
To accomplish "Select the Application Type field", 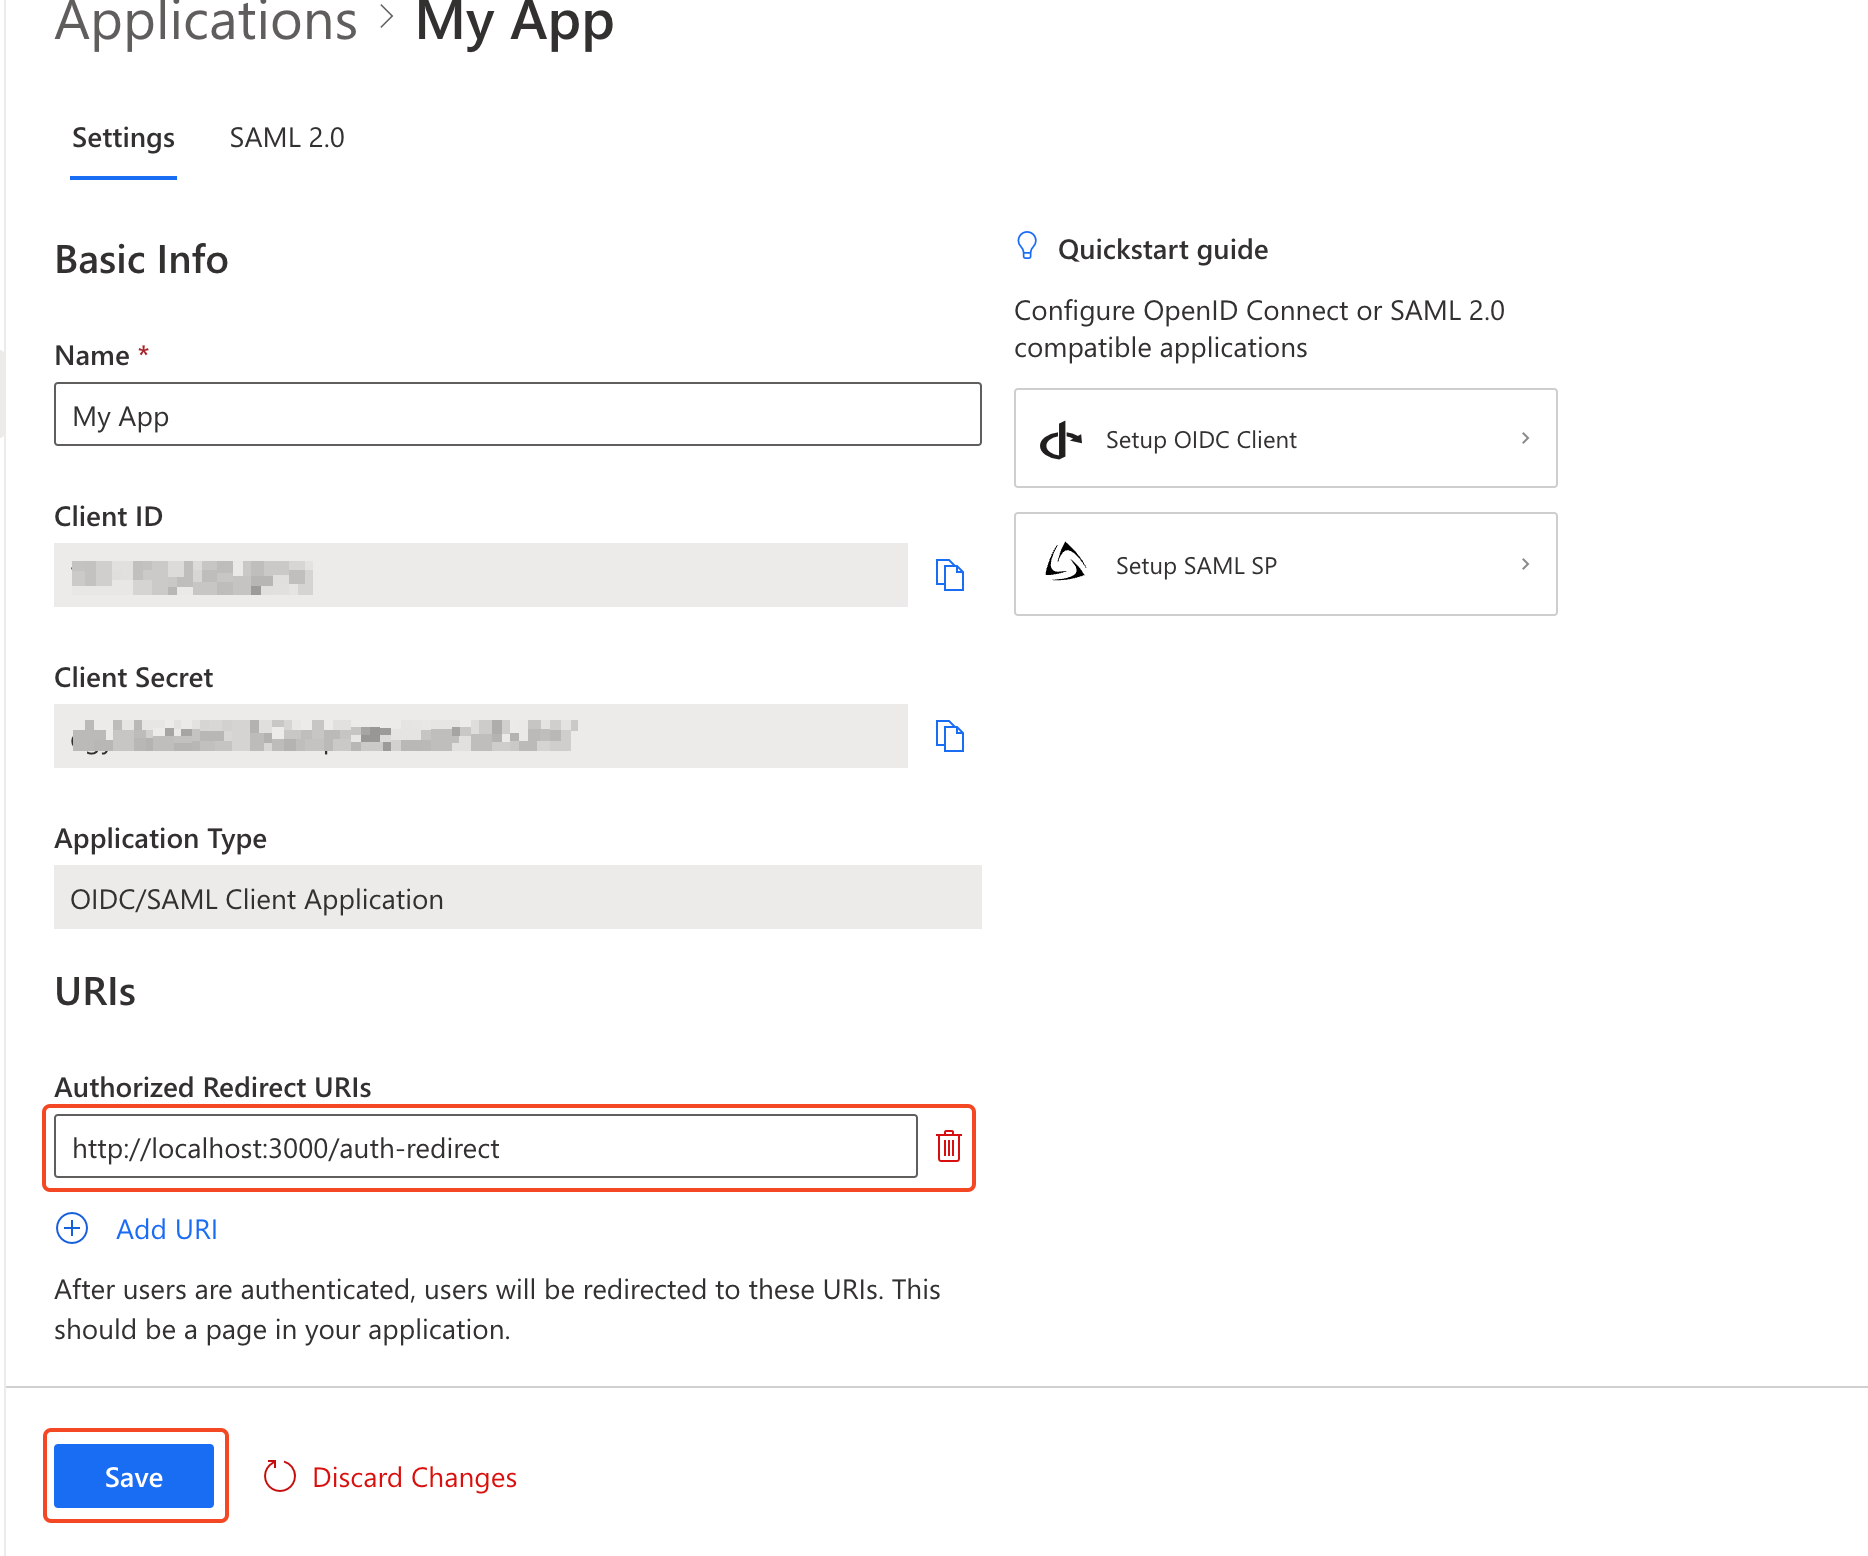I will (517, 897).
